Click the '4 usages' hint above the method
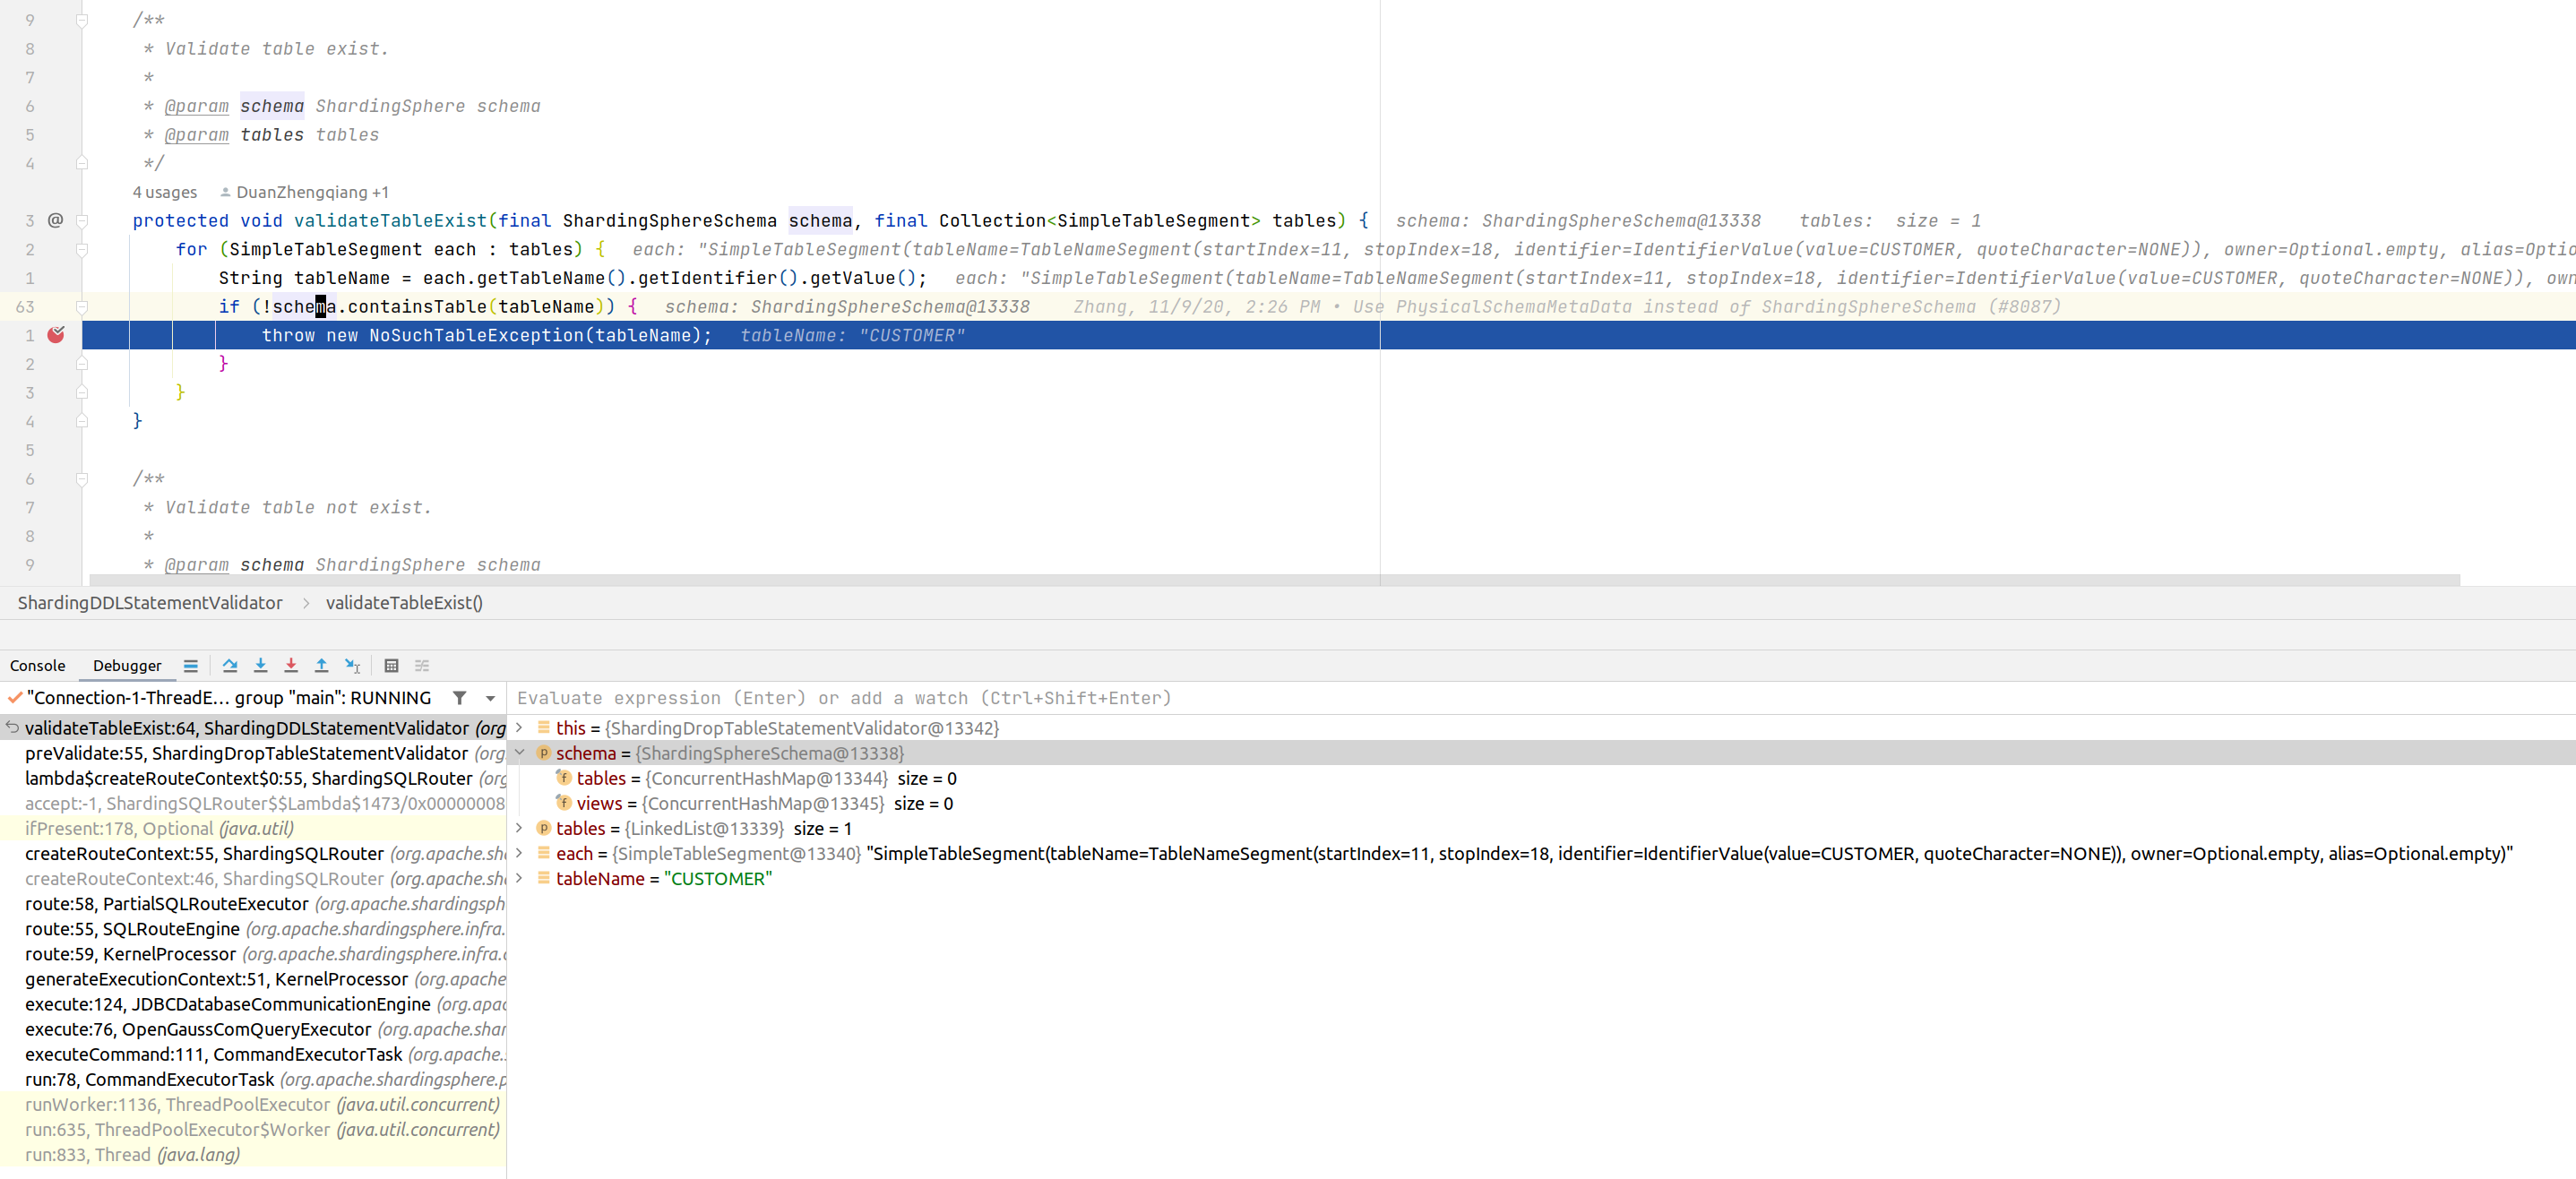This screenshot has width=2576, height=1179. click(165, 192)
